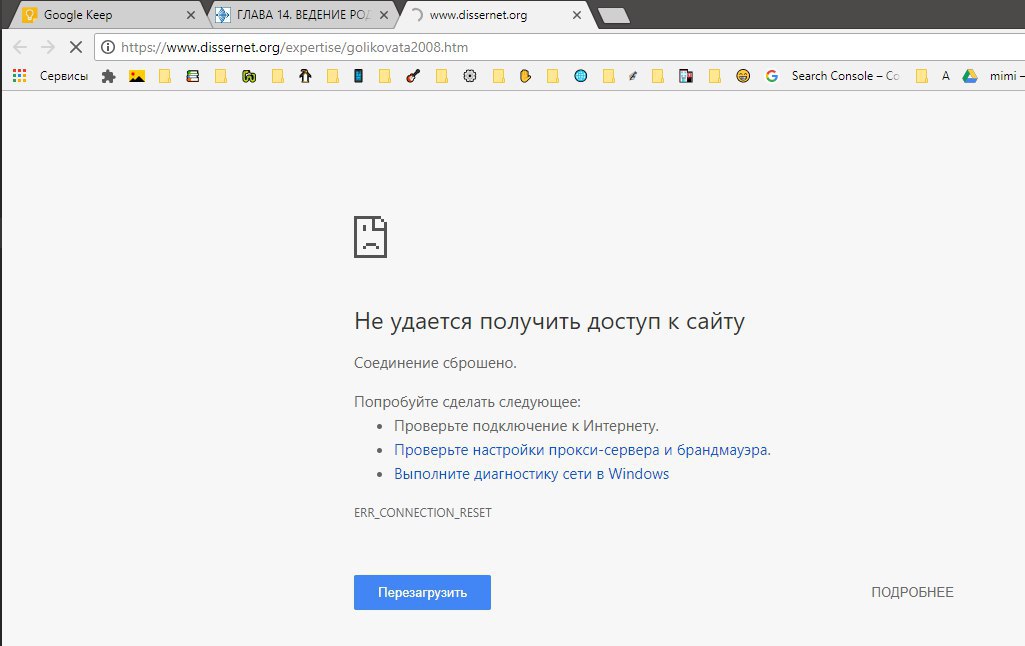This screenshot has width=1025, height=646.
Task: View site information icon in address bar
Action: (x=108, y=47)
